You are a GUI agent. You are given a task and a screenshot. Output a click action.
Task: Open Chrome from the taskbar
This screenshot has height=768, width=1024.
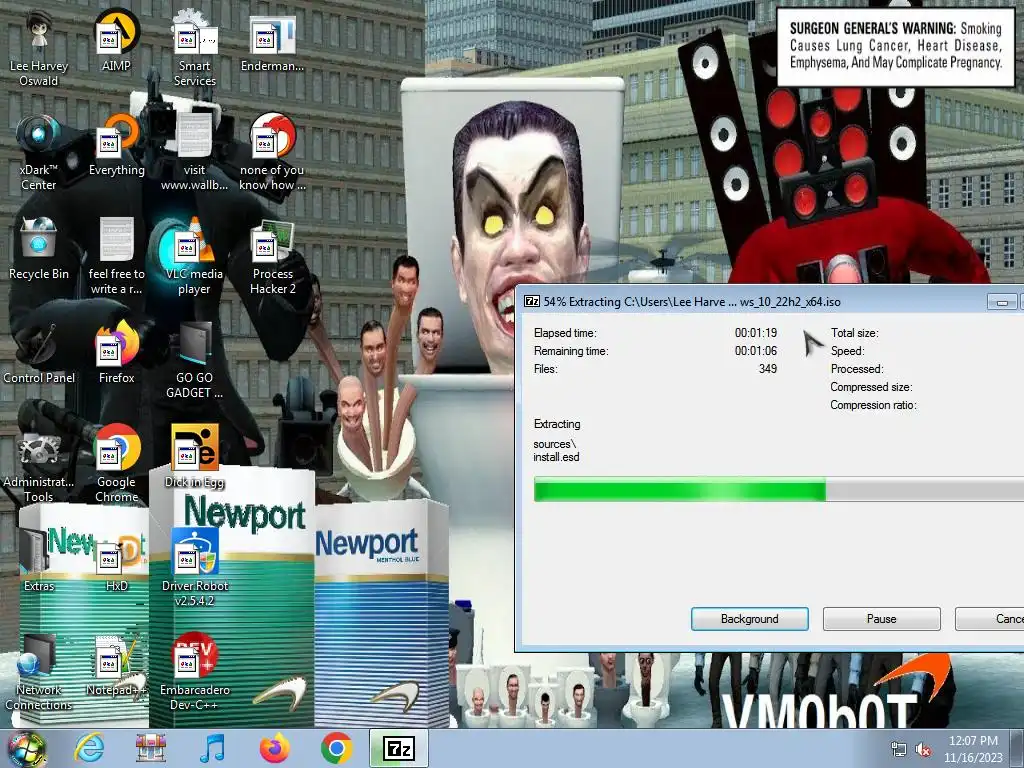[x=336, y=748]
